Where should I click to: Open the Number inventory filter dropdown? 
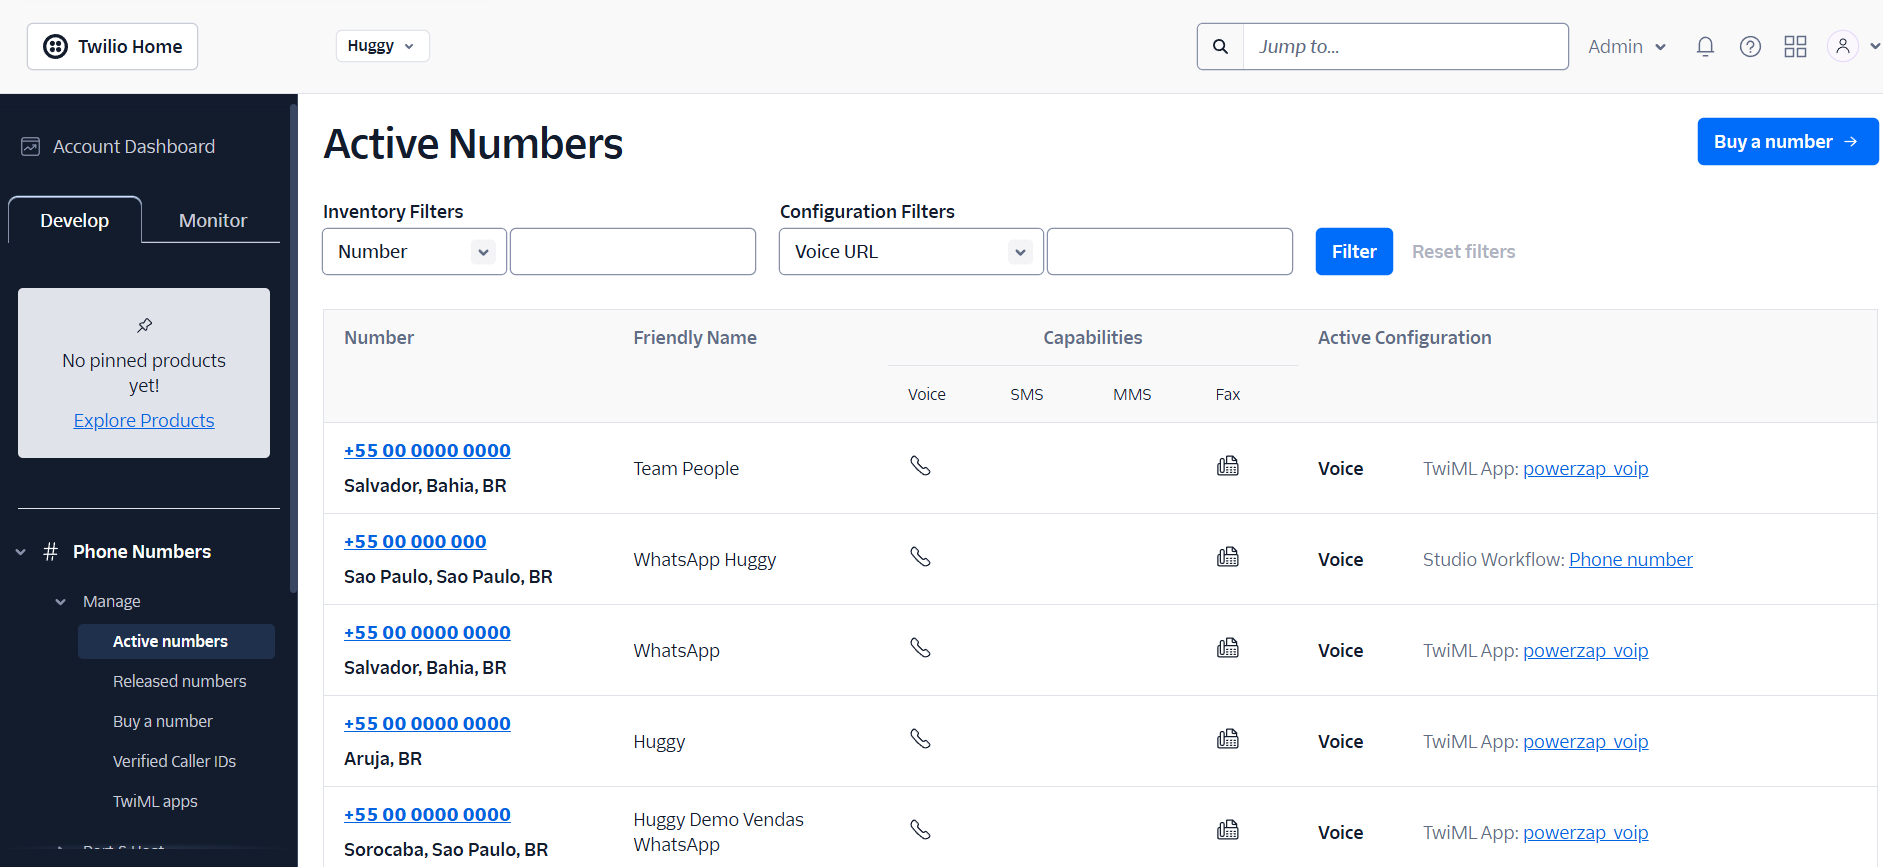(414, 252)
